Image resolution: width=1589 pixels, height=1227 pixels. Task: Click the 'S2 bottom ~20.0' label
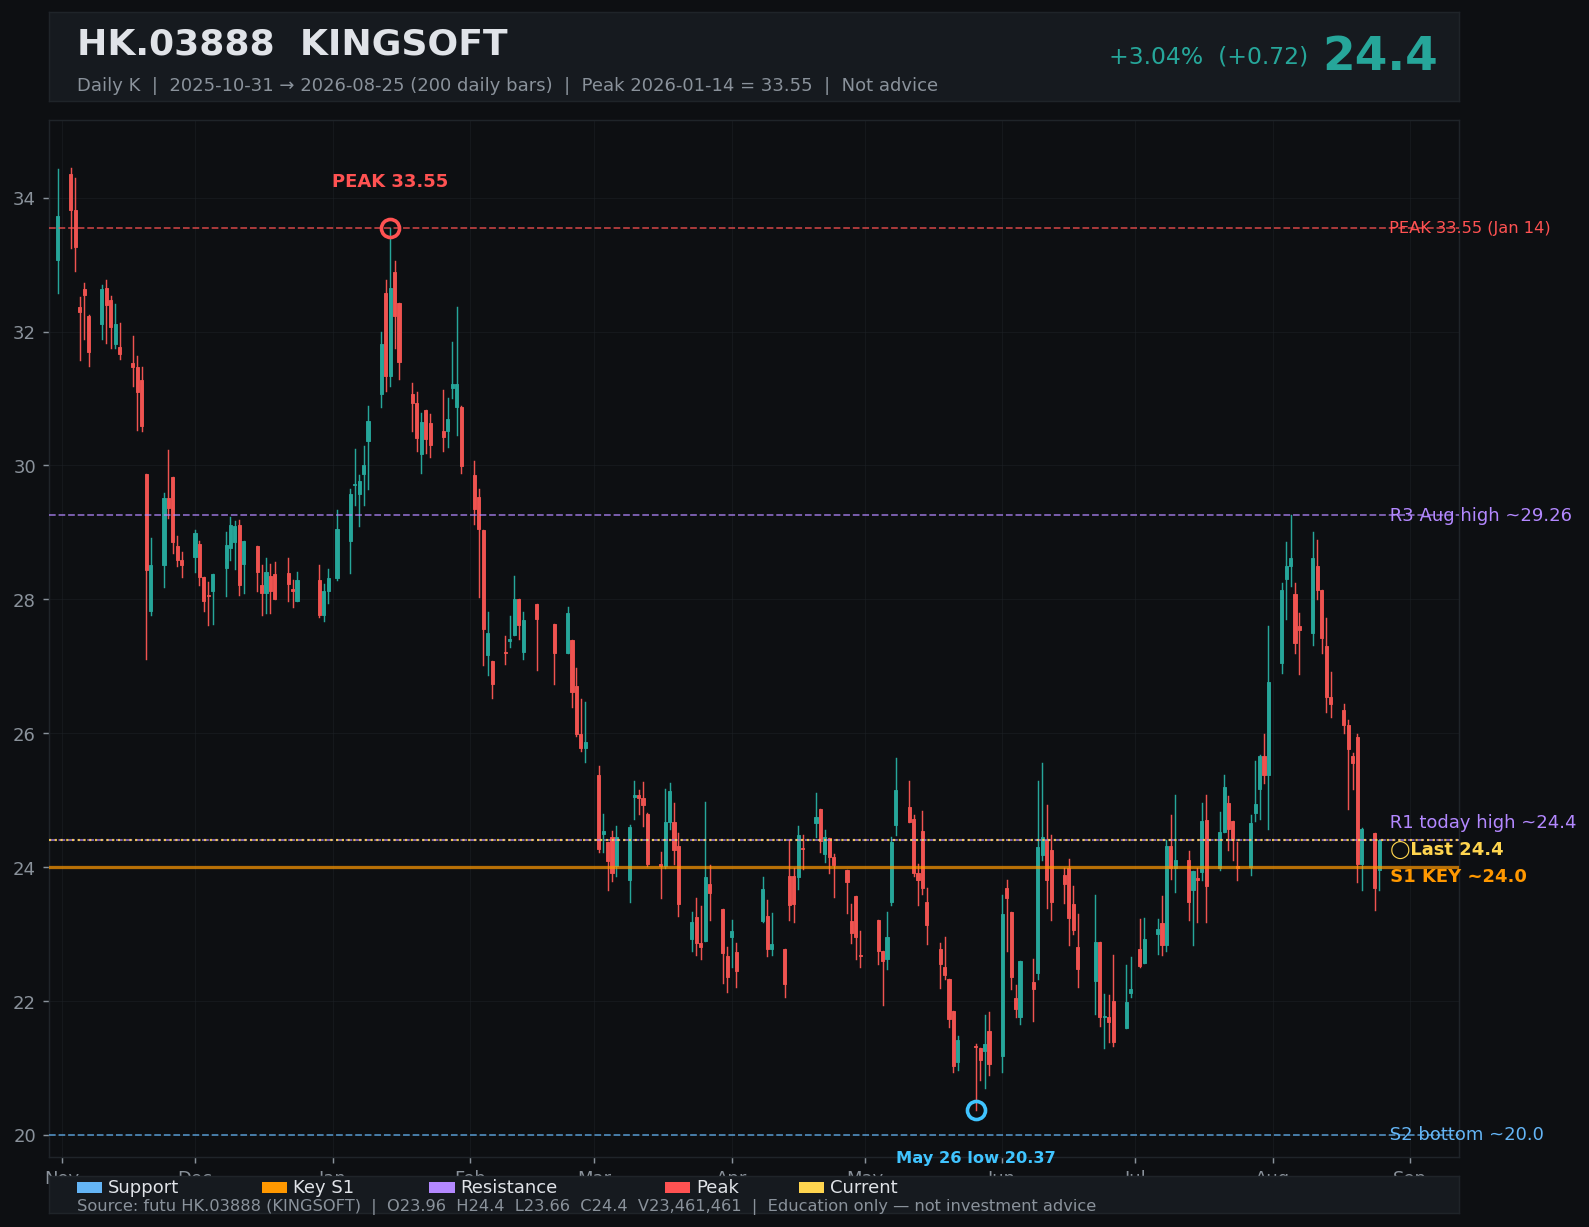point(1467,1134)
